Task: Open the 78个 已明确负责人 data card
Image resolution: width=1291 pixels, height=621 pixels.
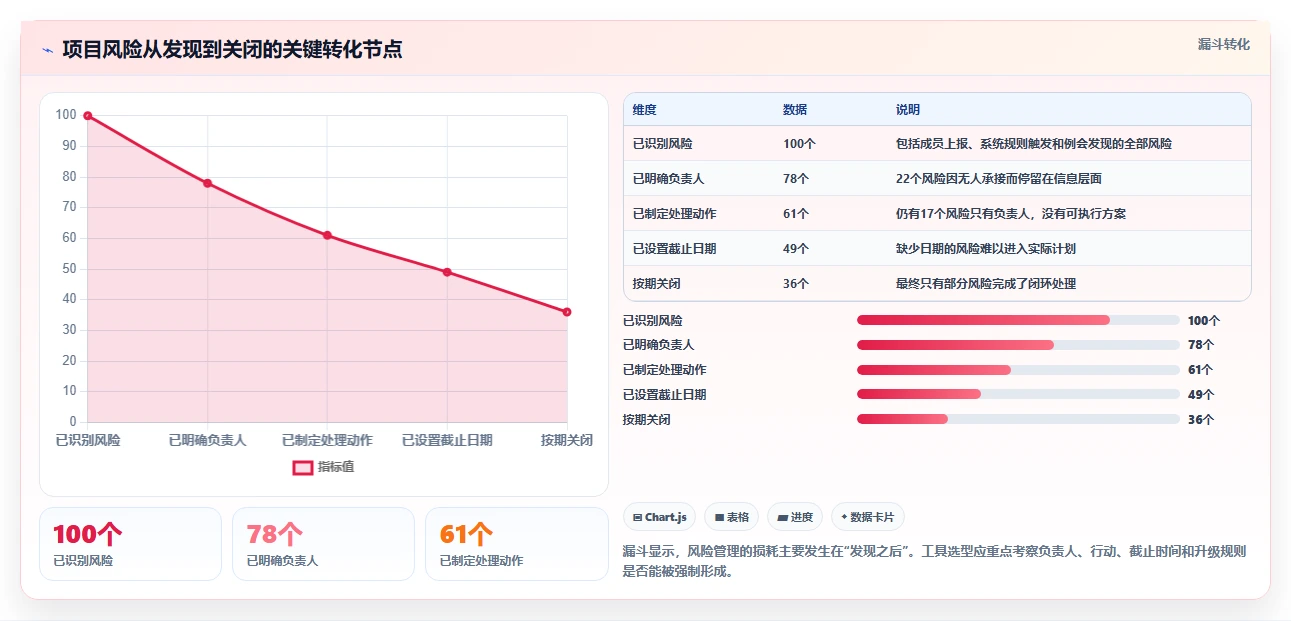Action: 323,544
